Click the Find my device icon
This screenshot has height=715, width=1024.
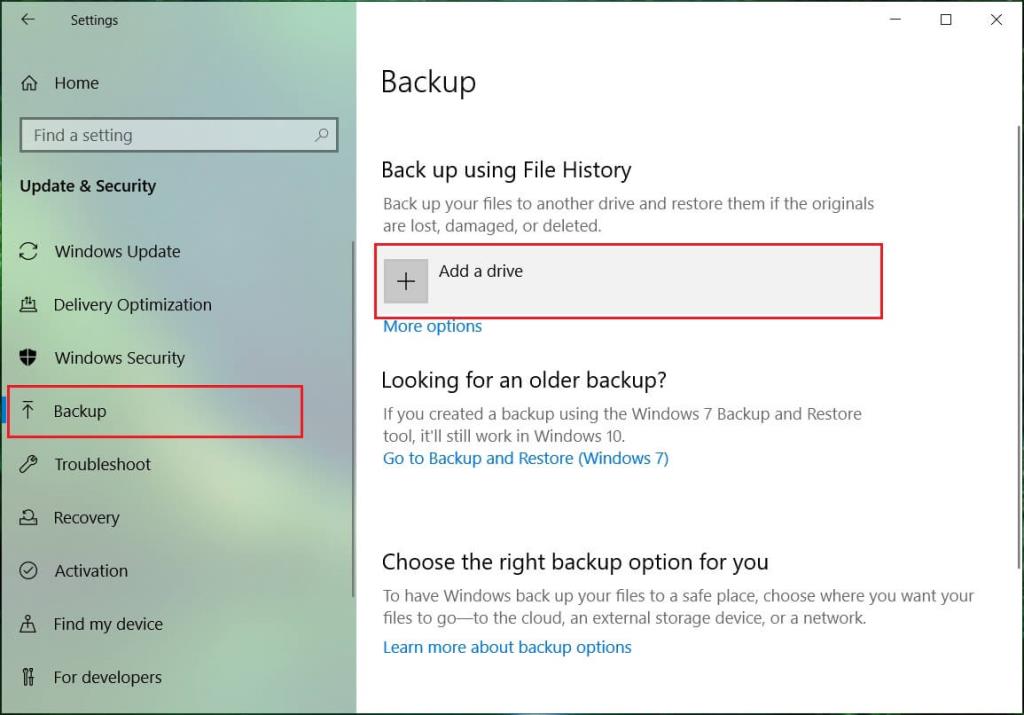(29, 624)
